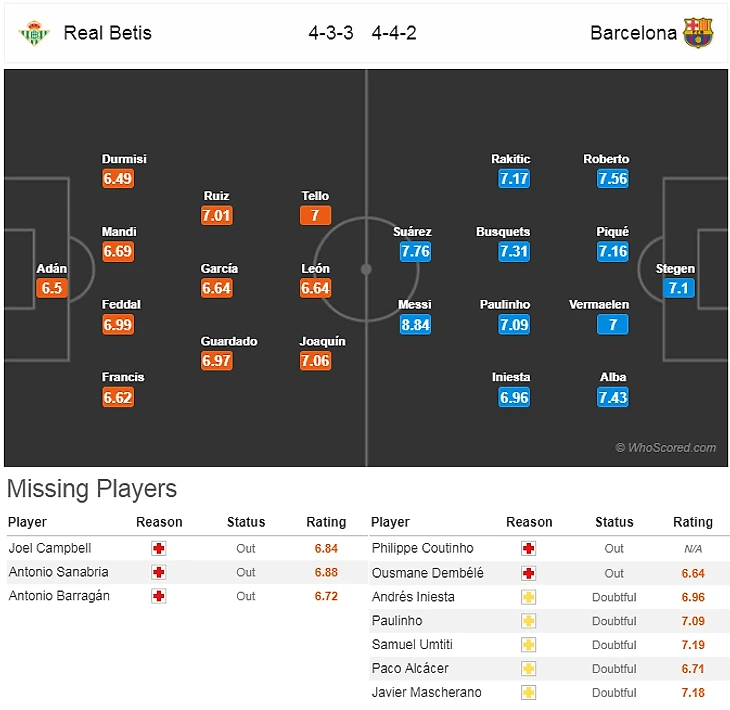Click Javier Mascherano's yellow doubtful icon
The image size is (730, 710).
pyautogui.click(x=529, y=693)
